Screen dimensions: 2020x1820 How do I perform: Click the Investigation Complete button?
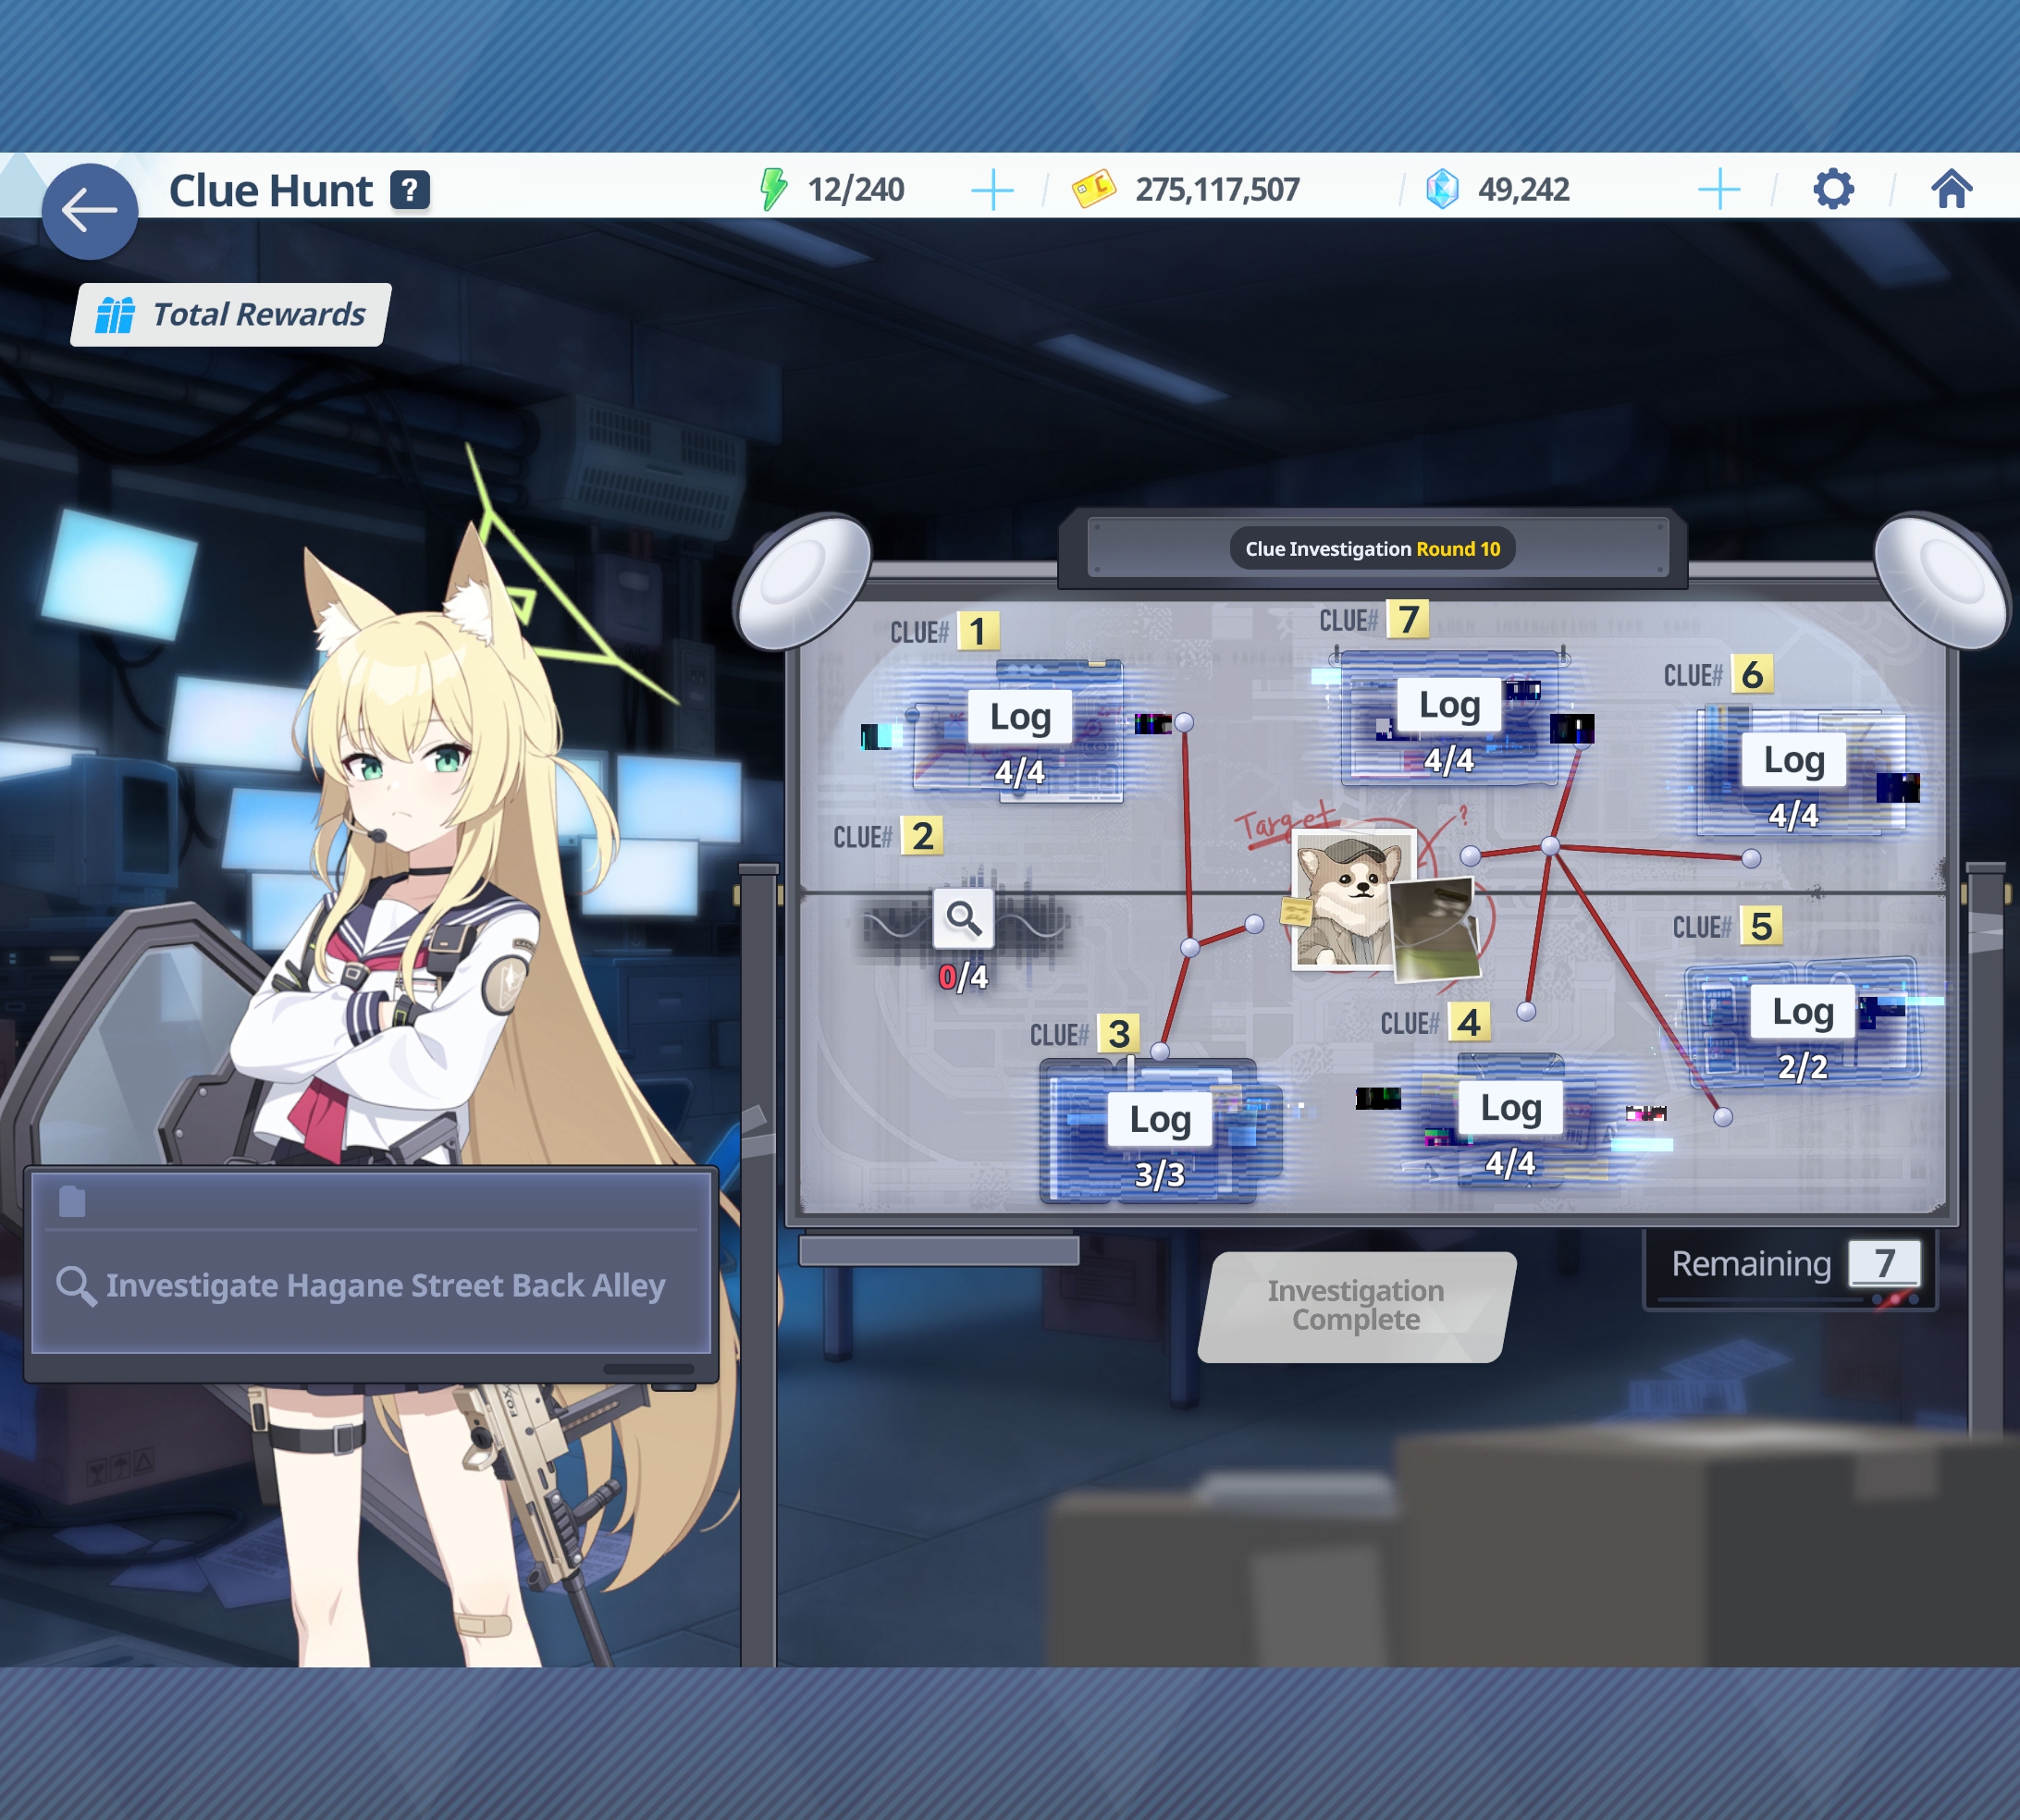point(1356,1306)
